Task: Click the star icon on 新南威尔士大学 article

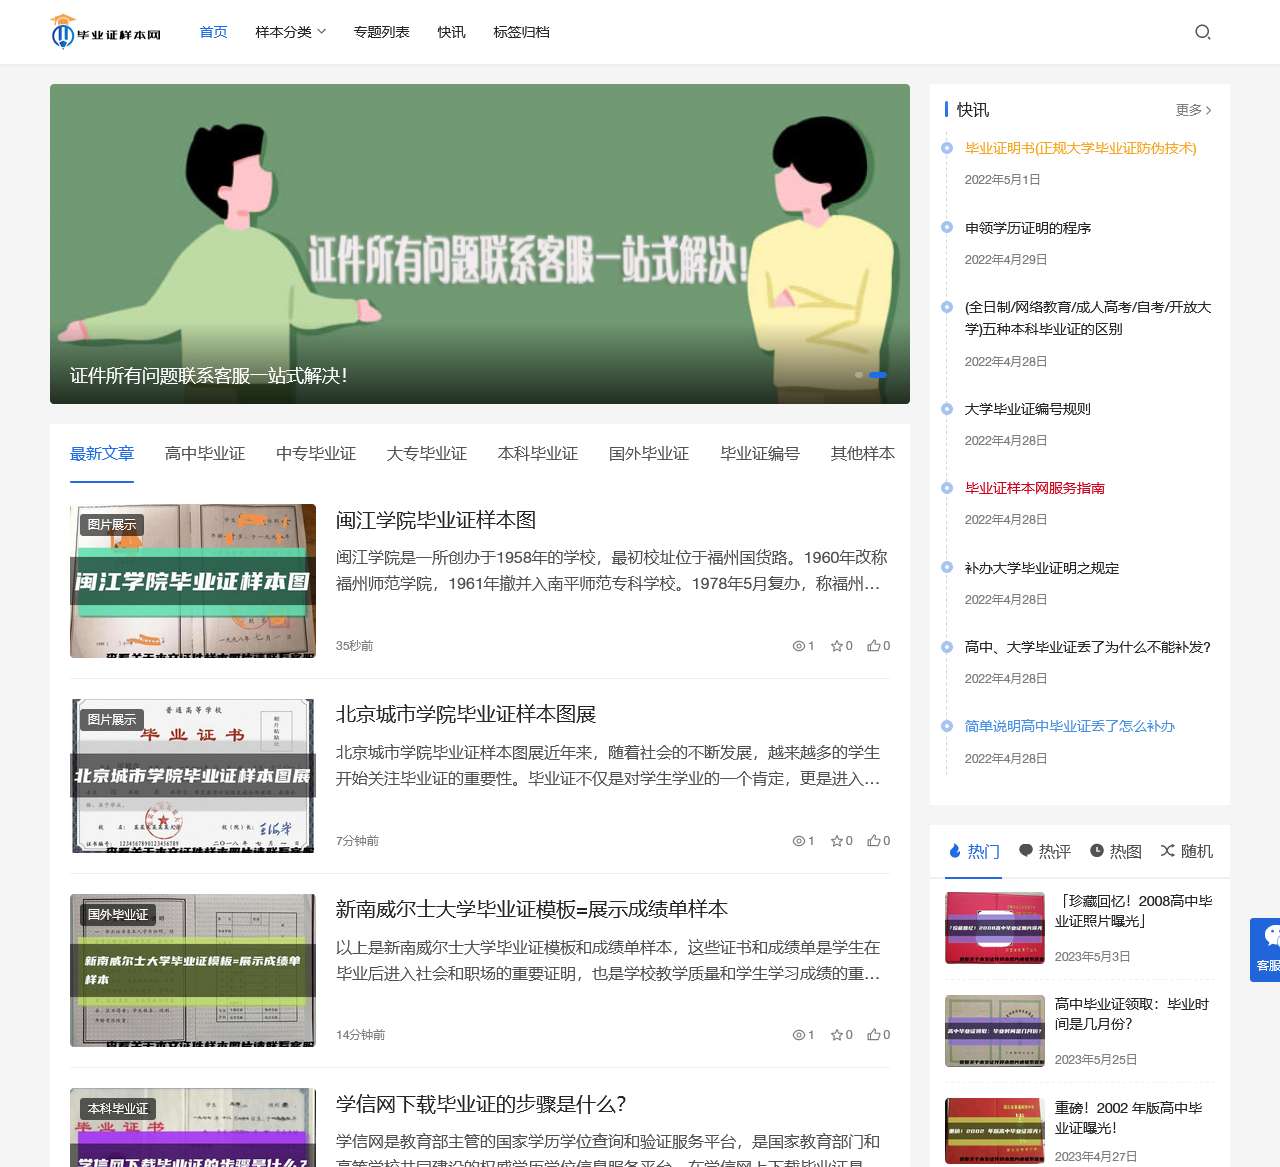Action: pyautogui.click(x=837, y=1035)
